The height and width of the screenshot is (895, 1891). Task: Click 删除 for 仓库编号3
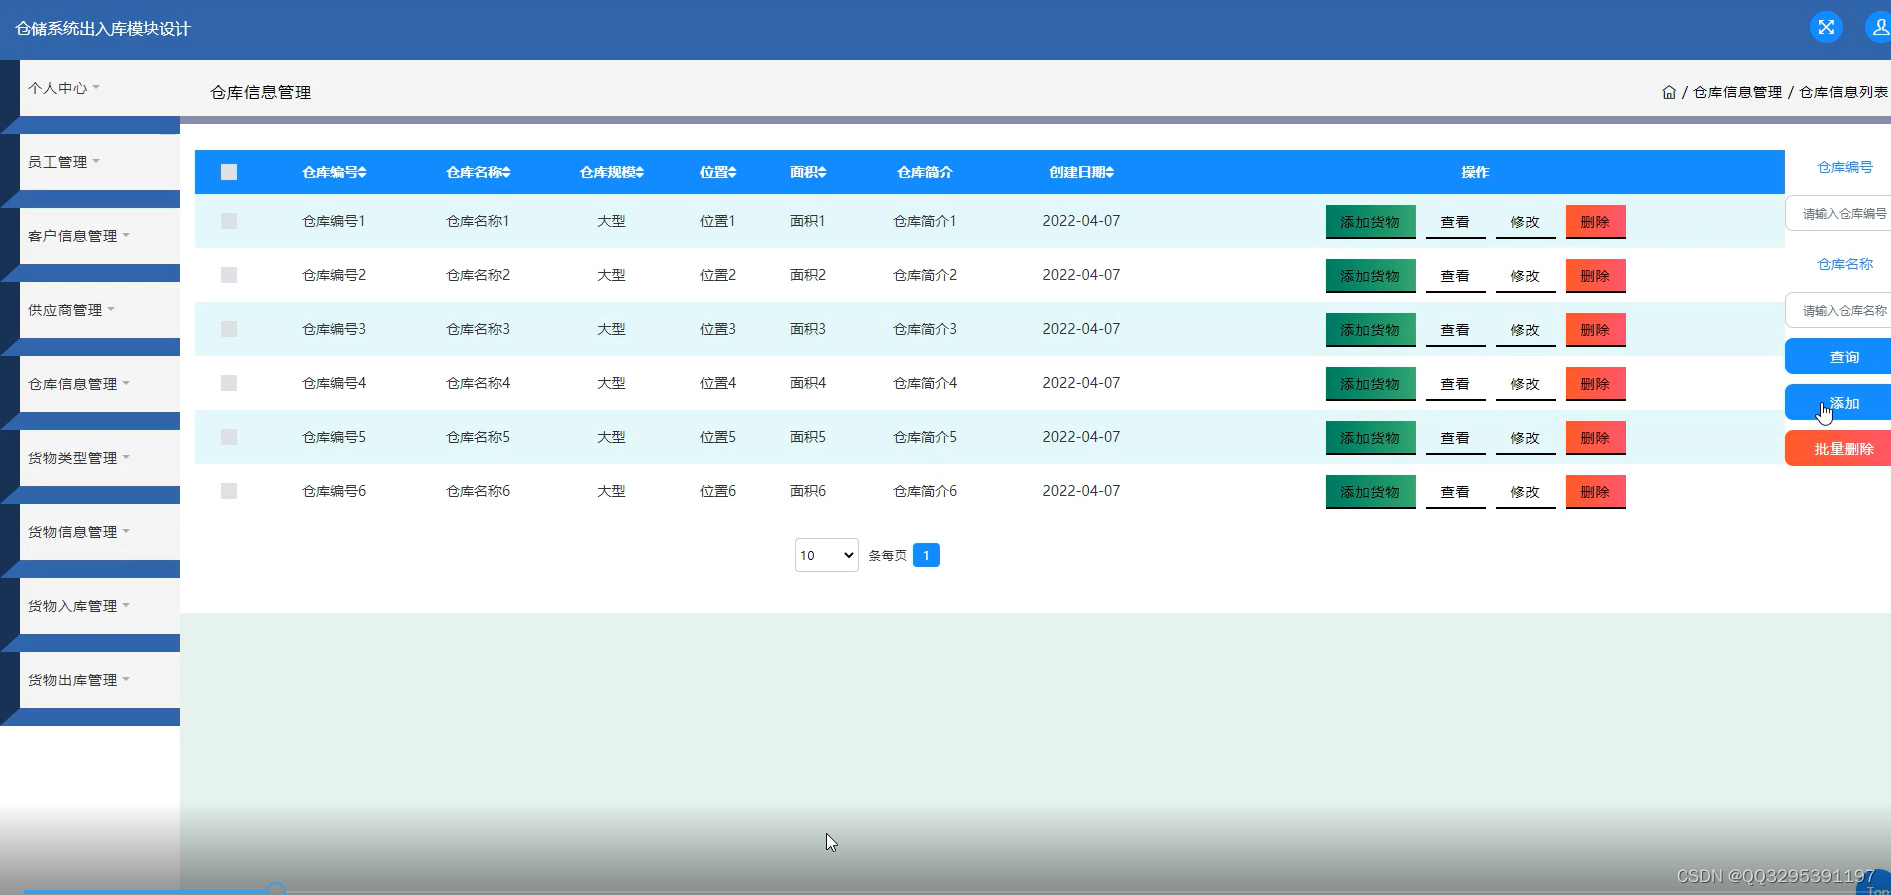[1595, 330]
